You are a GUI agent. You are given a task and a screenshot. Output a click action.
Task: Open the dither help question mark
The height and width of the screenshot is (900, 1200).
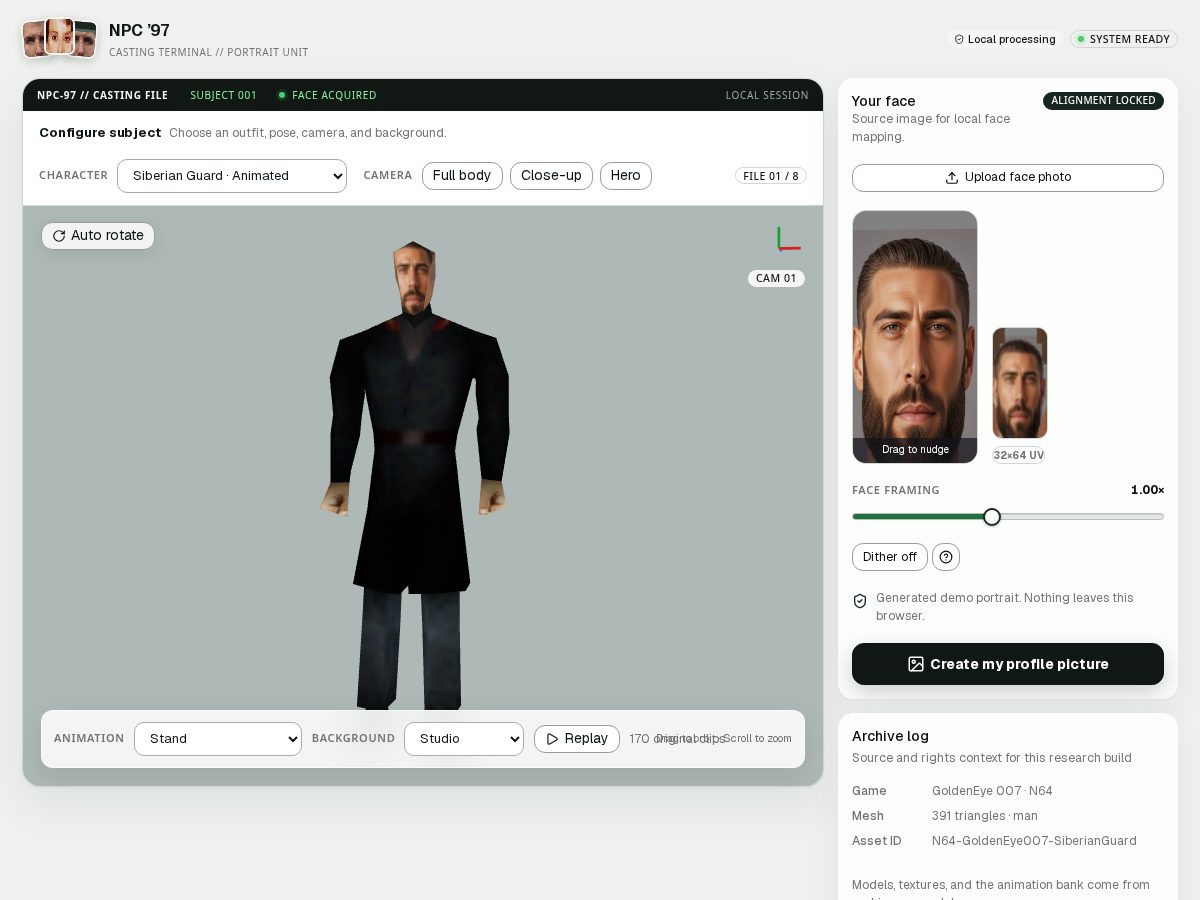point(946,557)
